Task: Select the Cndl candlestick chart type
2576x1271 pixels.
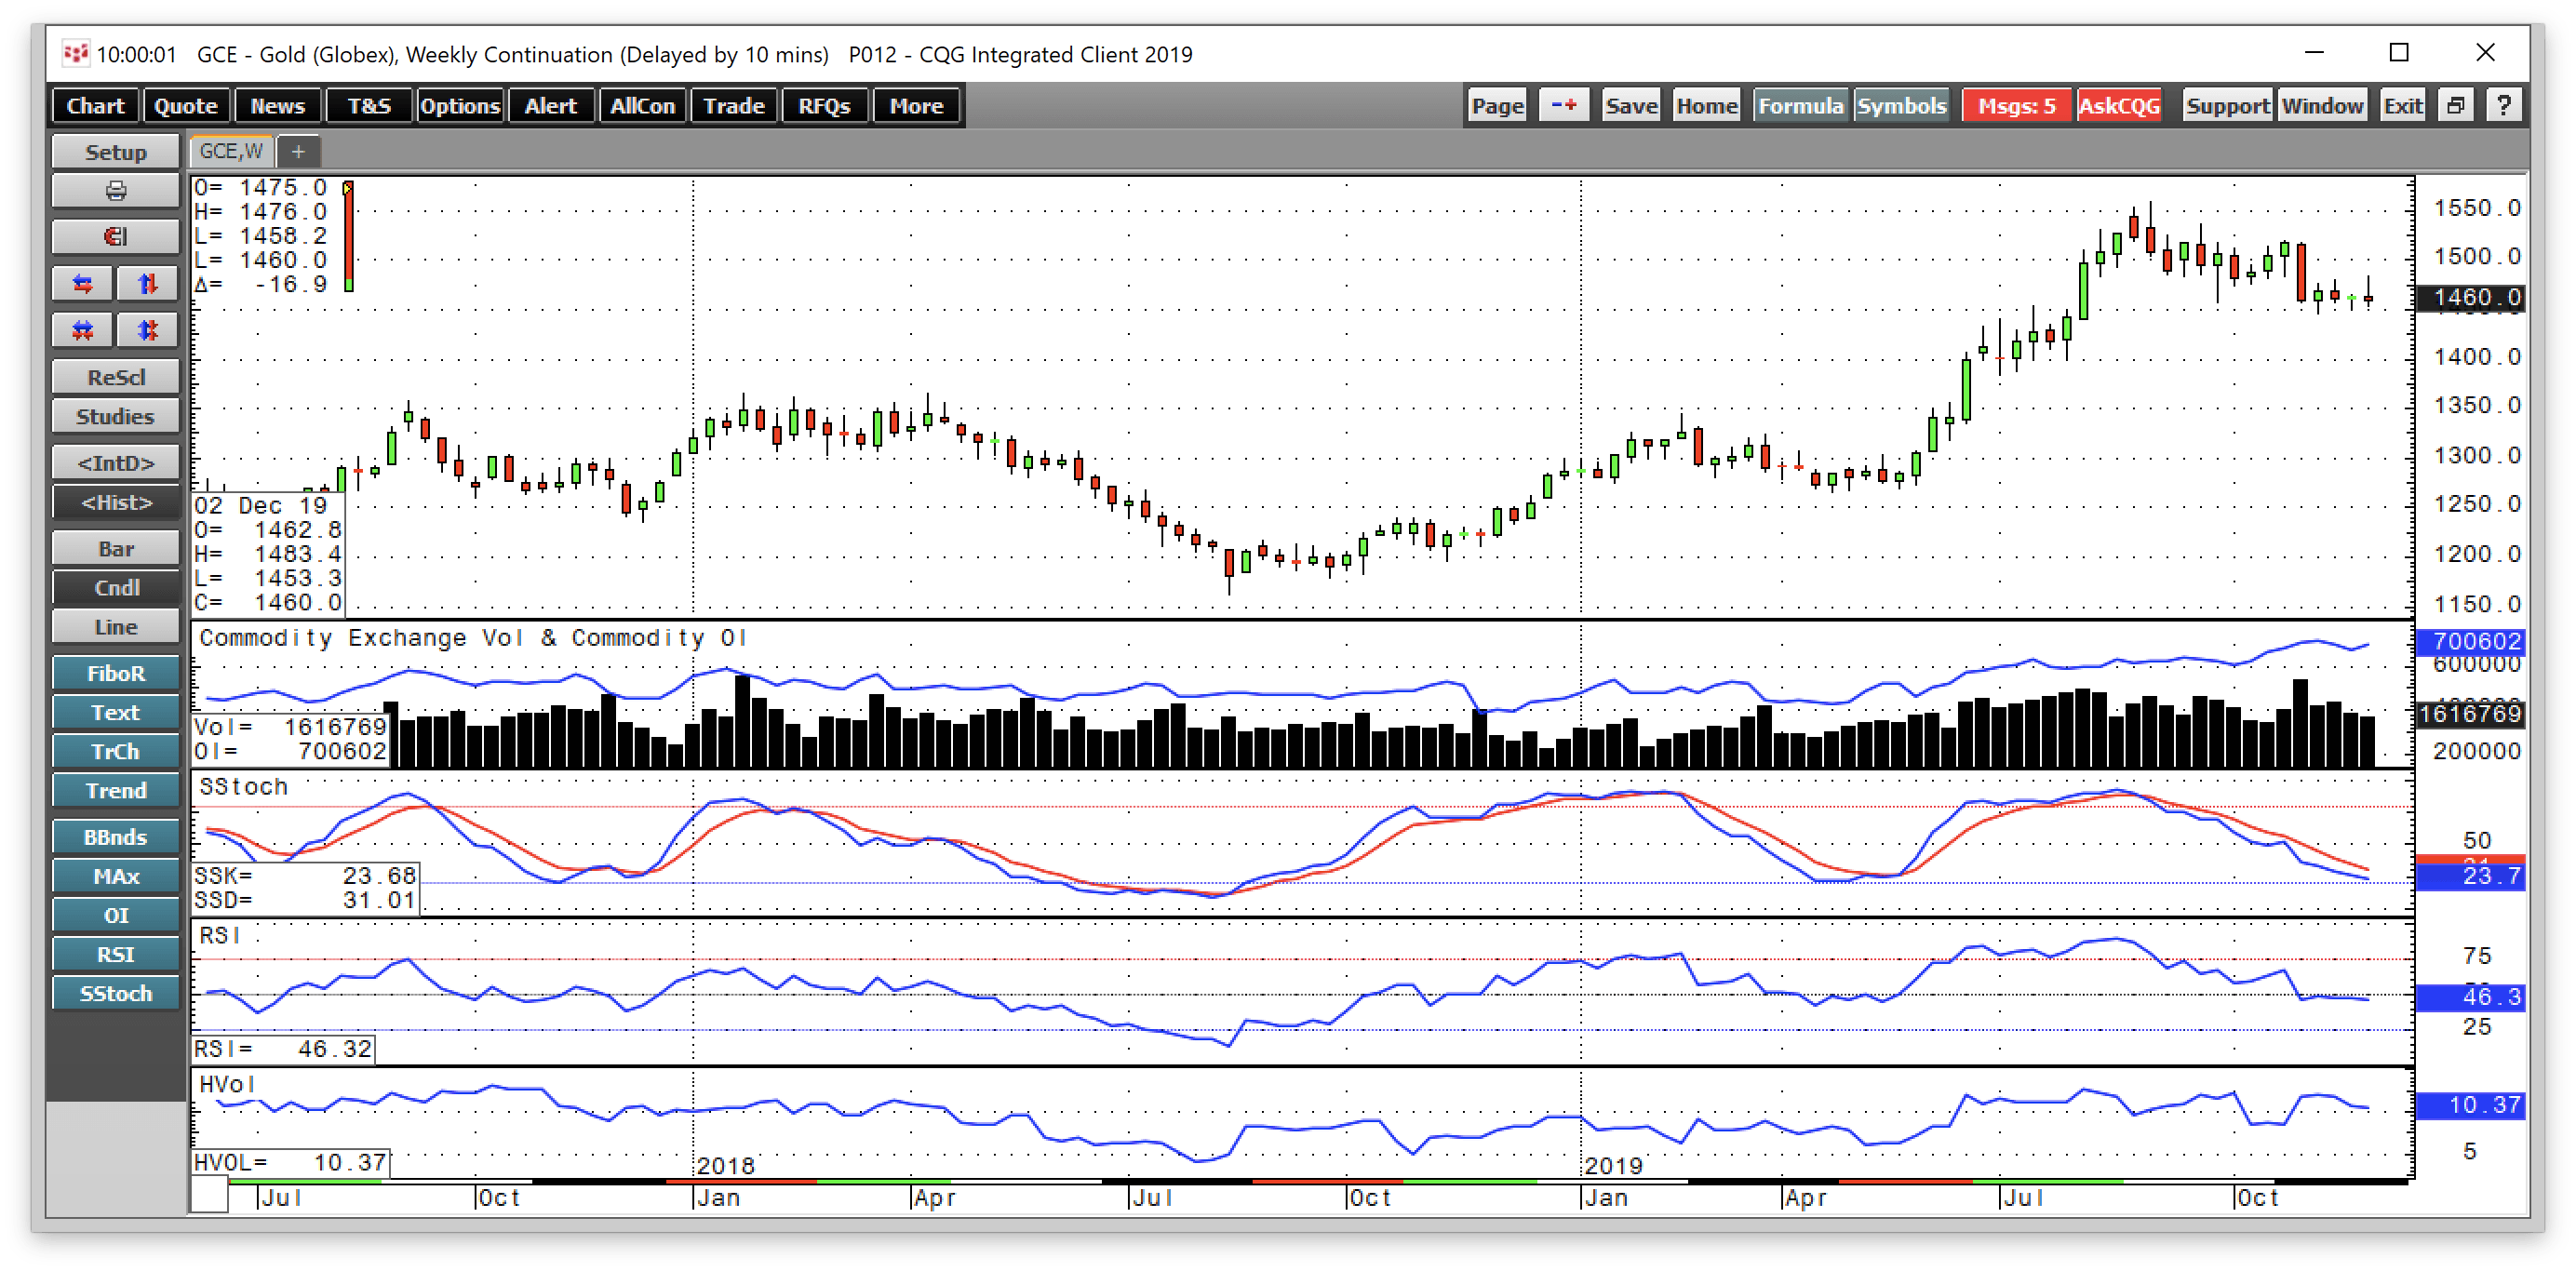Action: click(x=116, y=588)
